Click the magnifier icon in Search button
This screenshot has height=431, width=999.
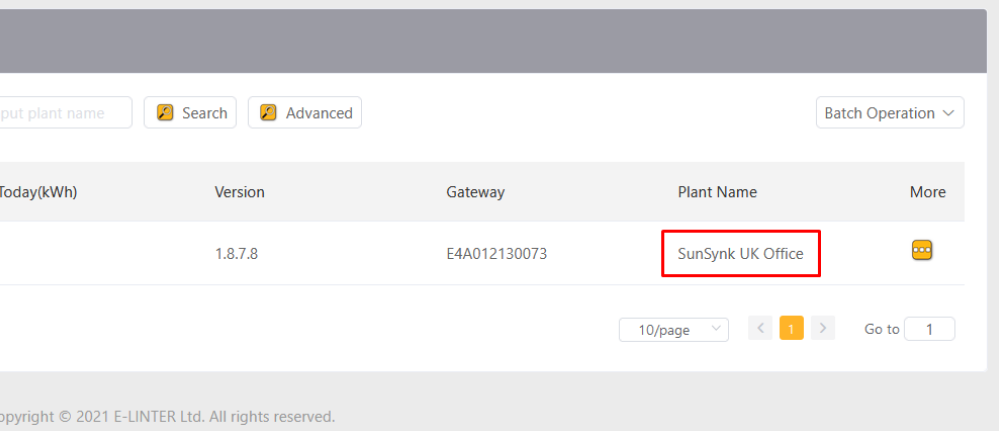coord(165,113)
